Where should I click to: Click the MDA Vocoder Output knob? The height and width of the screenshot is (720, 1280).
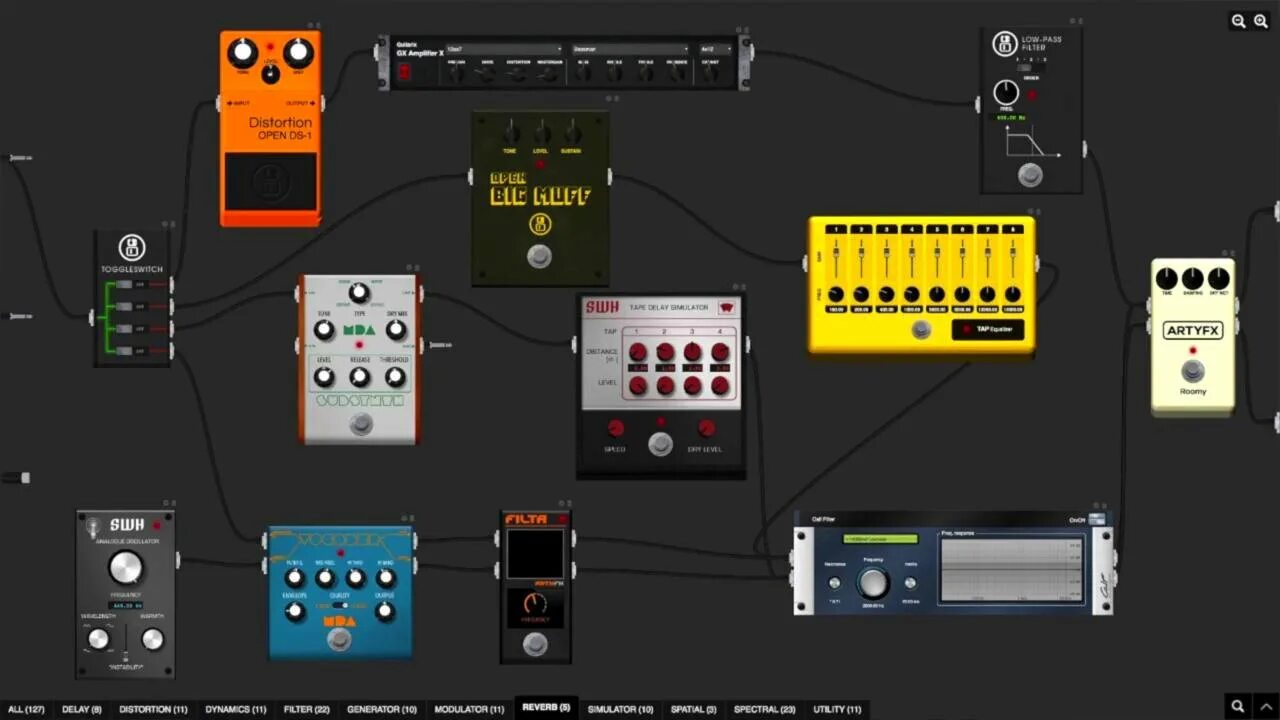385,612
